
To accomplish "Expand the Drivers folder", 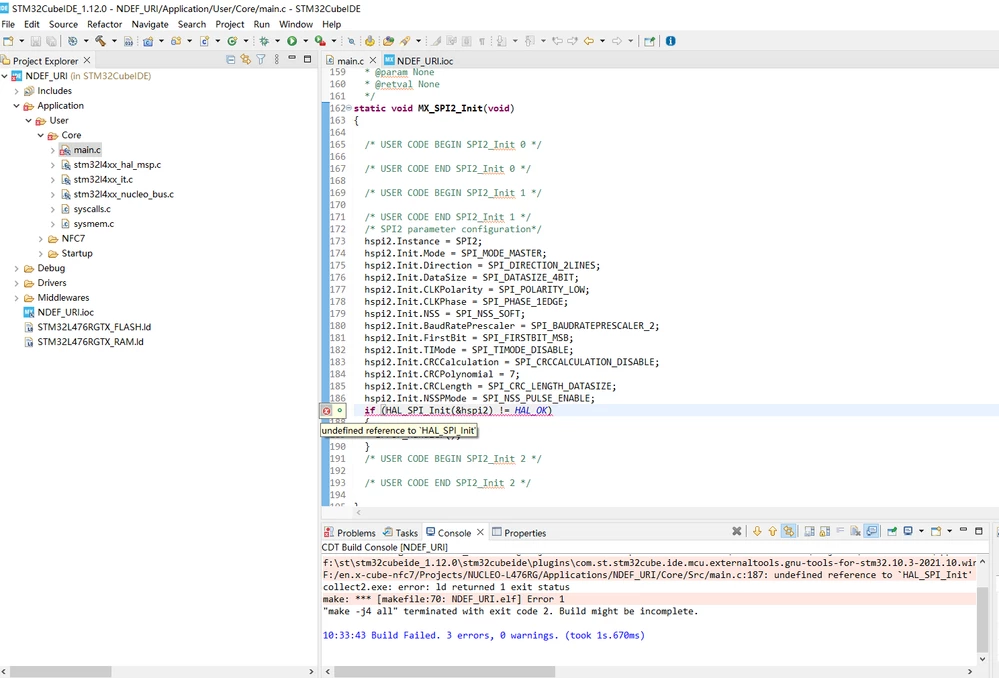I will pyautogui.click(x=17, y=283).
